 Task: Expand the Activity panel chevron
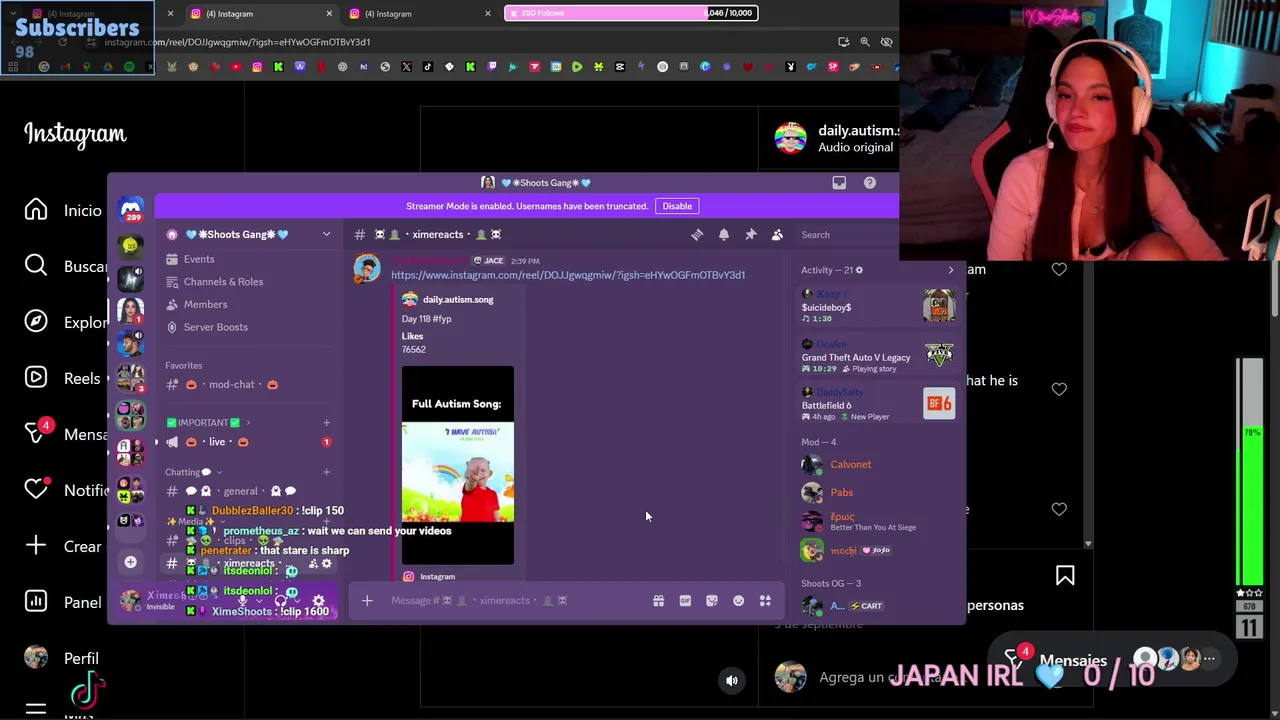click(951, 270)
